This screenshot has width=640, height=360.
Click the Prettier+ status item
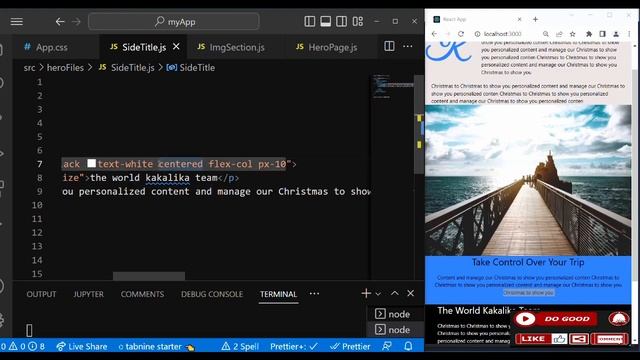[293, 347]
